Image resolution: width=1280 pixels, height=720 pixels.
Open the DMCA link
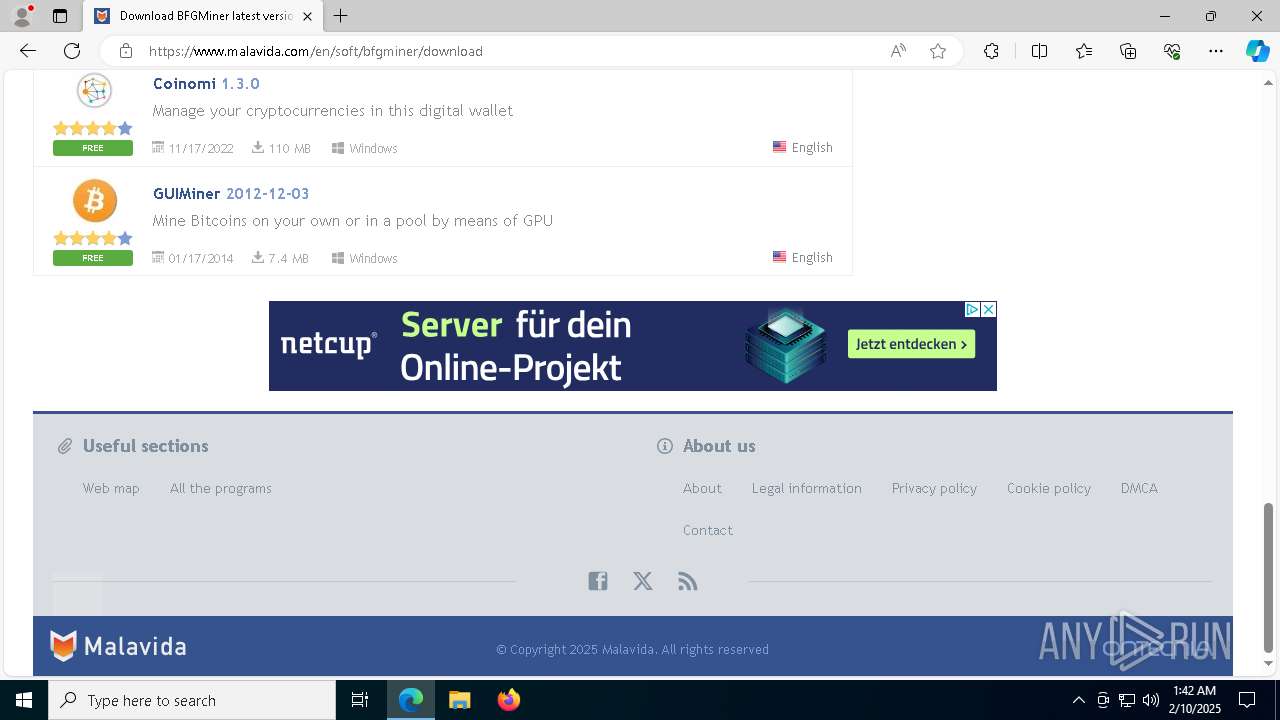(1139, 488)
